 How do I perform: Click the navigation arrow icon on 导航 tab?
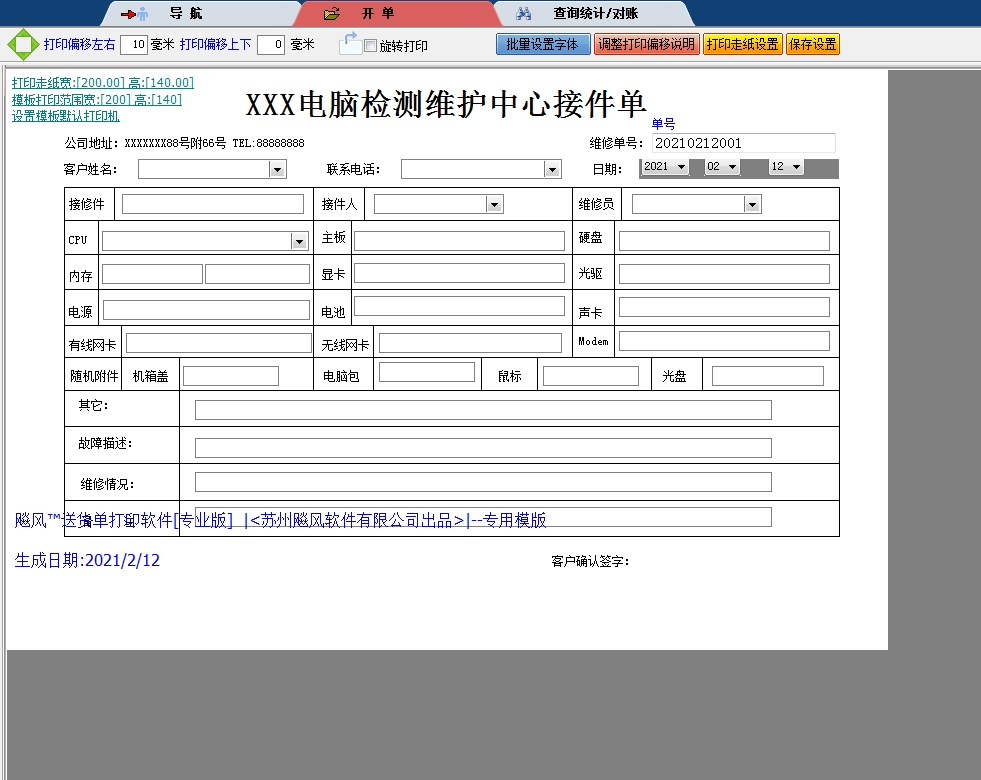133,13
